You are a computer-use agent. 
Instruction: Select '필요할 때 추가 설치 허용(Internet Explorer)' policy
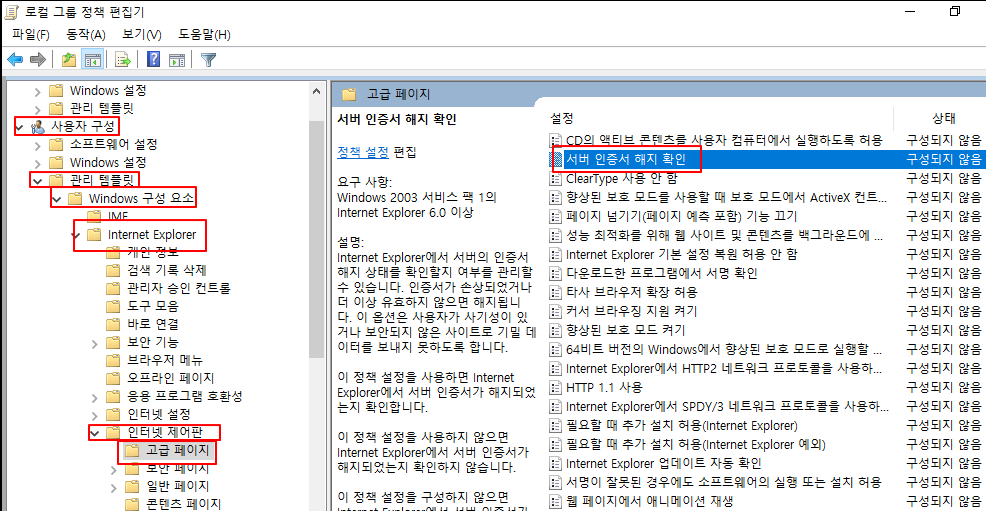[682, 426]
